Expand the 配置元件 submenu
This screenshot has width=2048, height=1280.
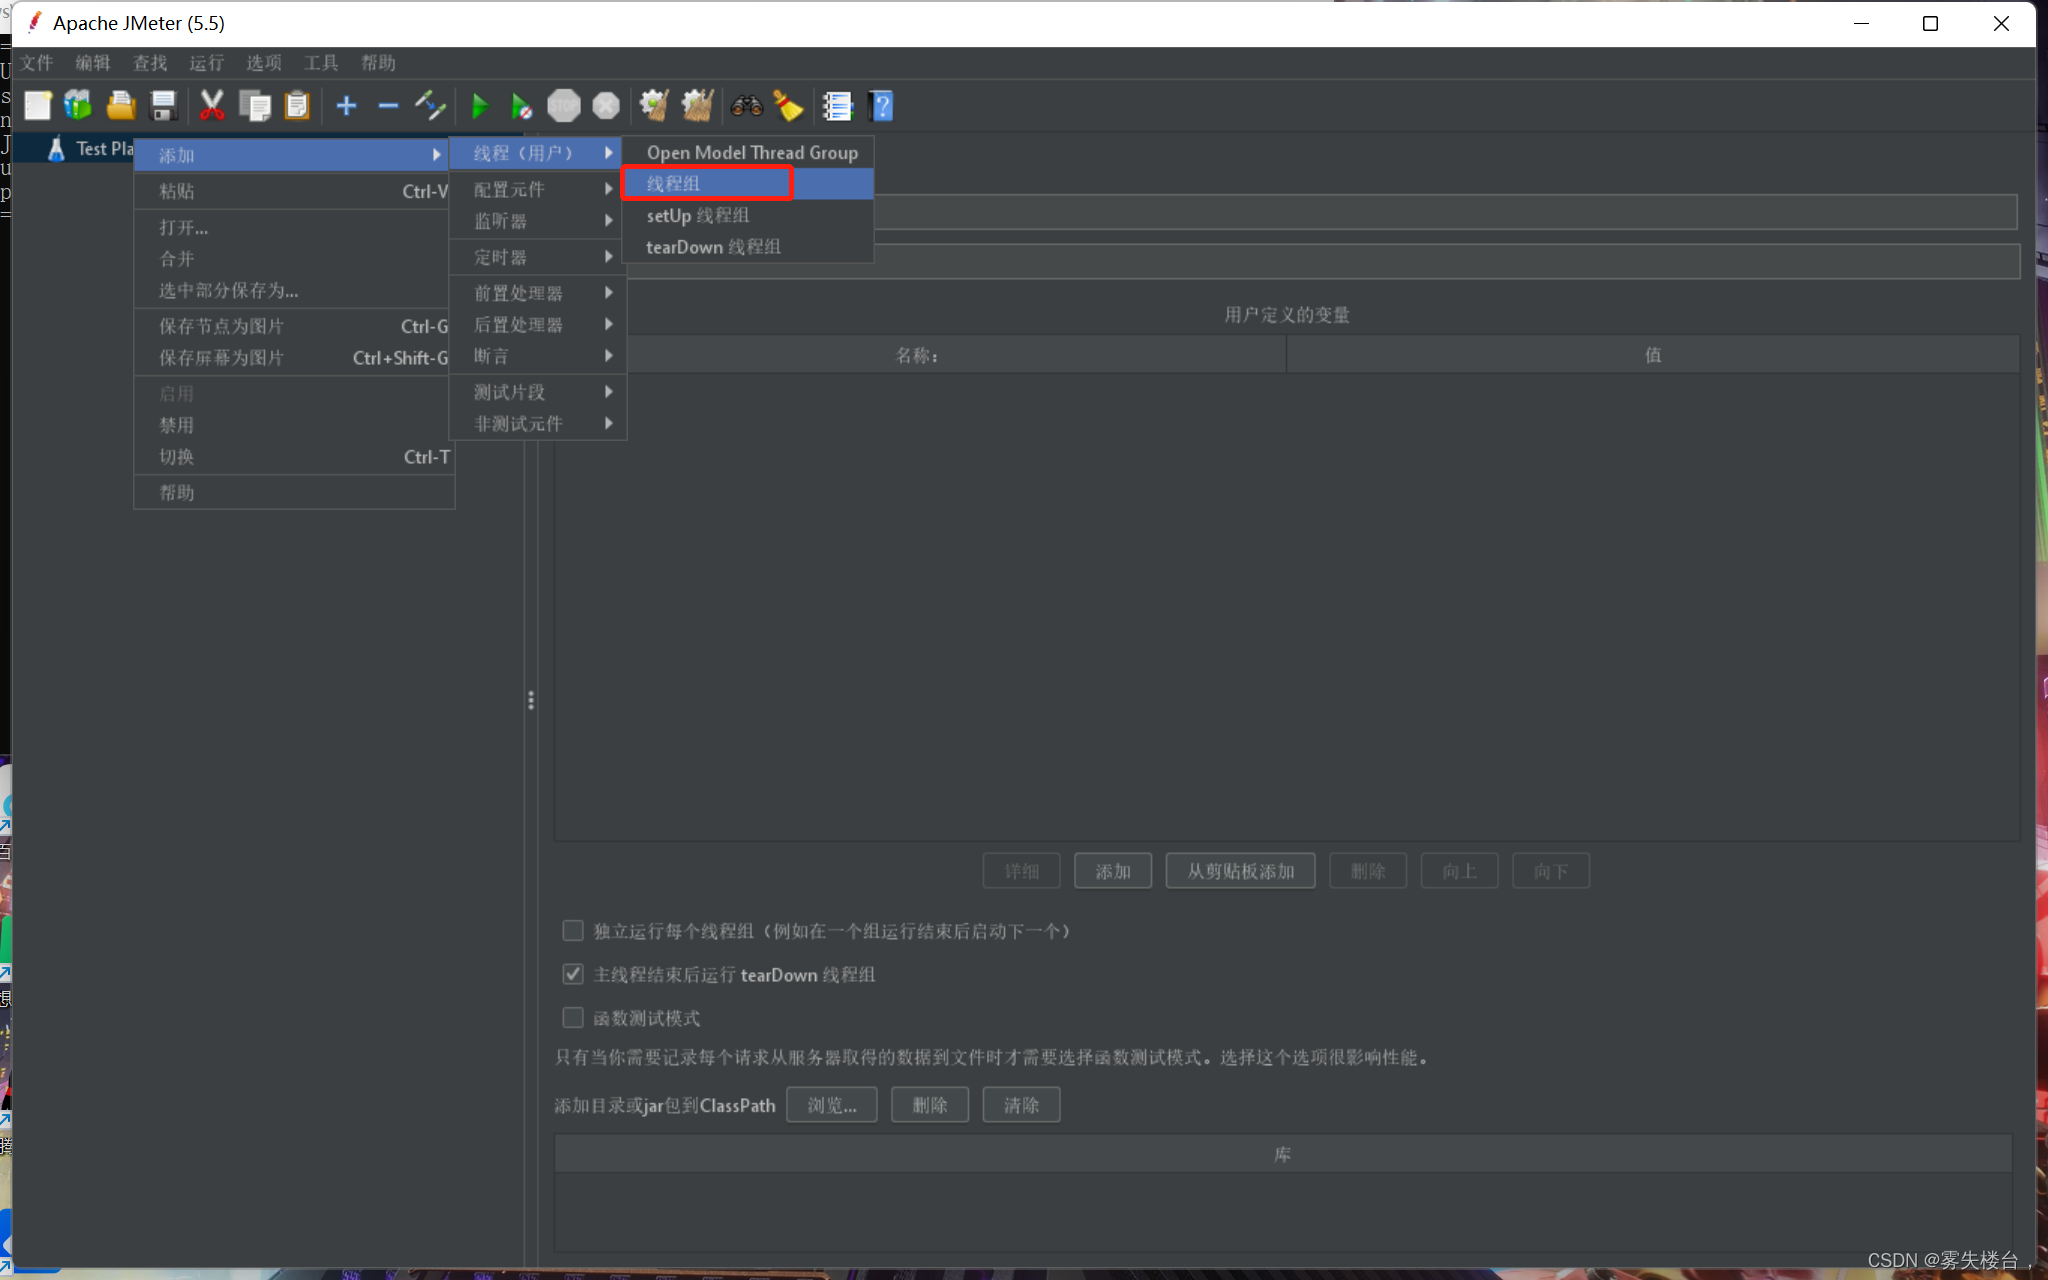tap(537, 189)
